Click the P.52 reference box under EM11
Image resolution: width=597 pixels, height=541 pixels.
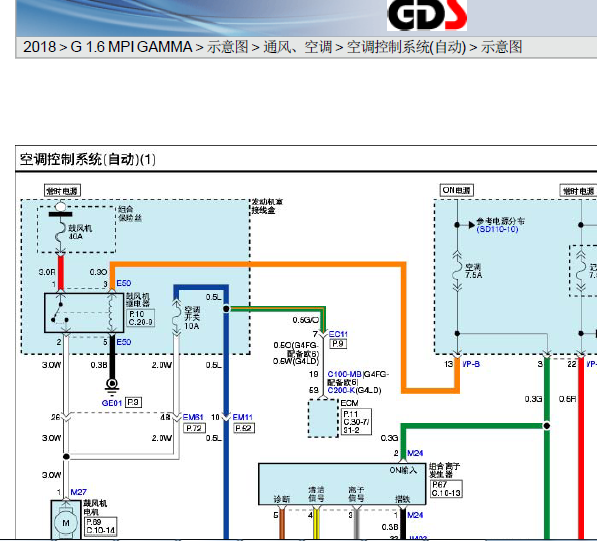pyautogui.click(x=244, y=428)
